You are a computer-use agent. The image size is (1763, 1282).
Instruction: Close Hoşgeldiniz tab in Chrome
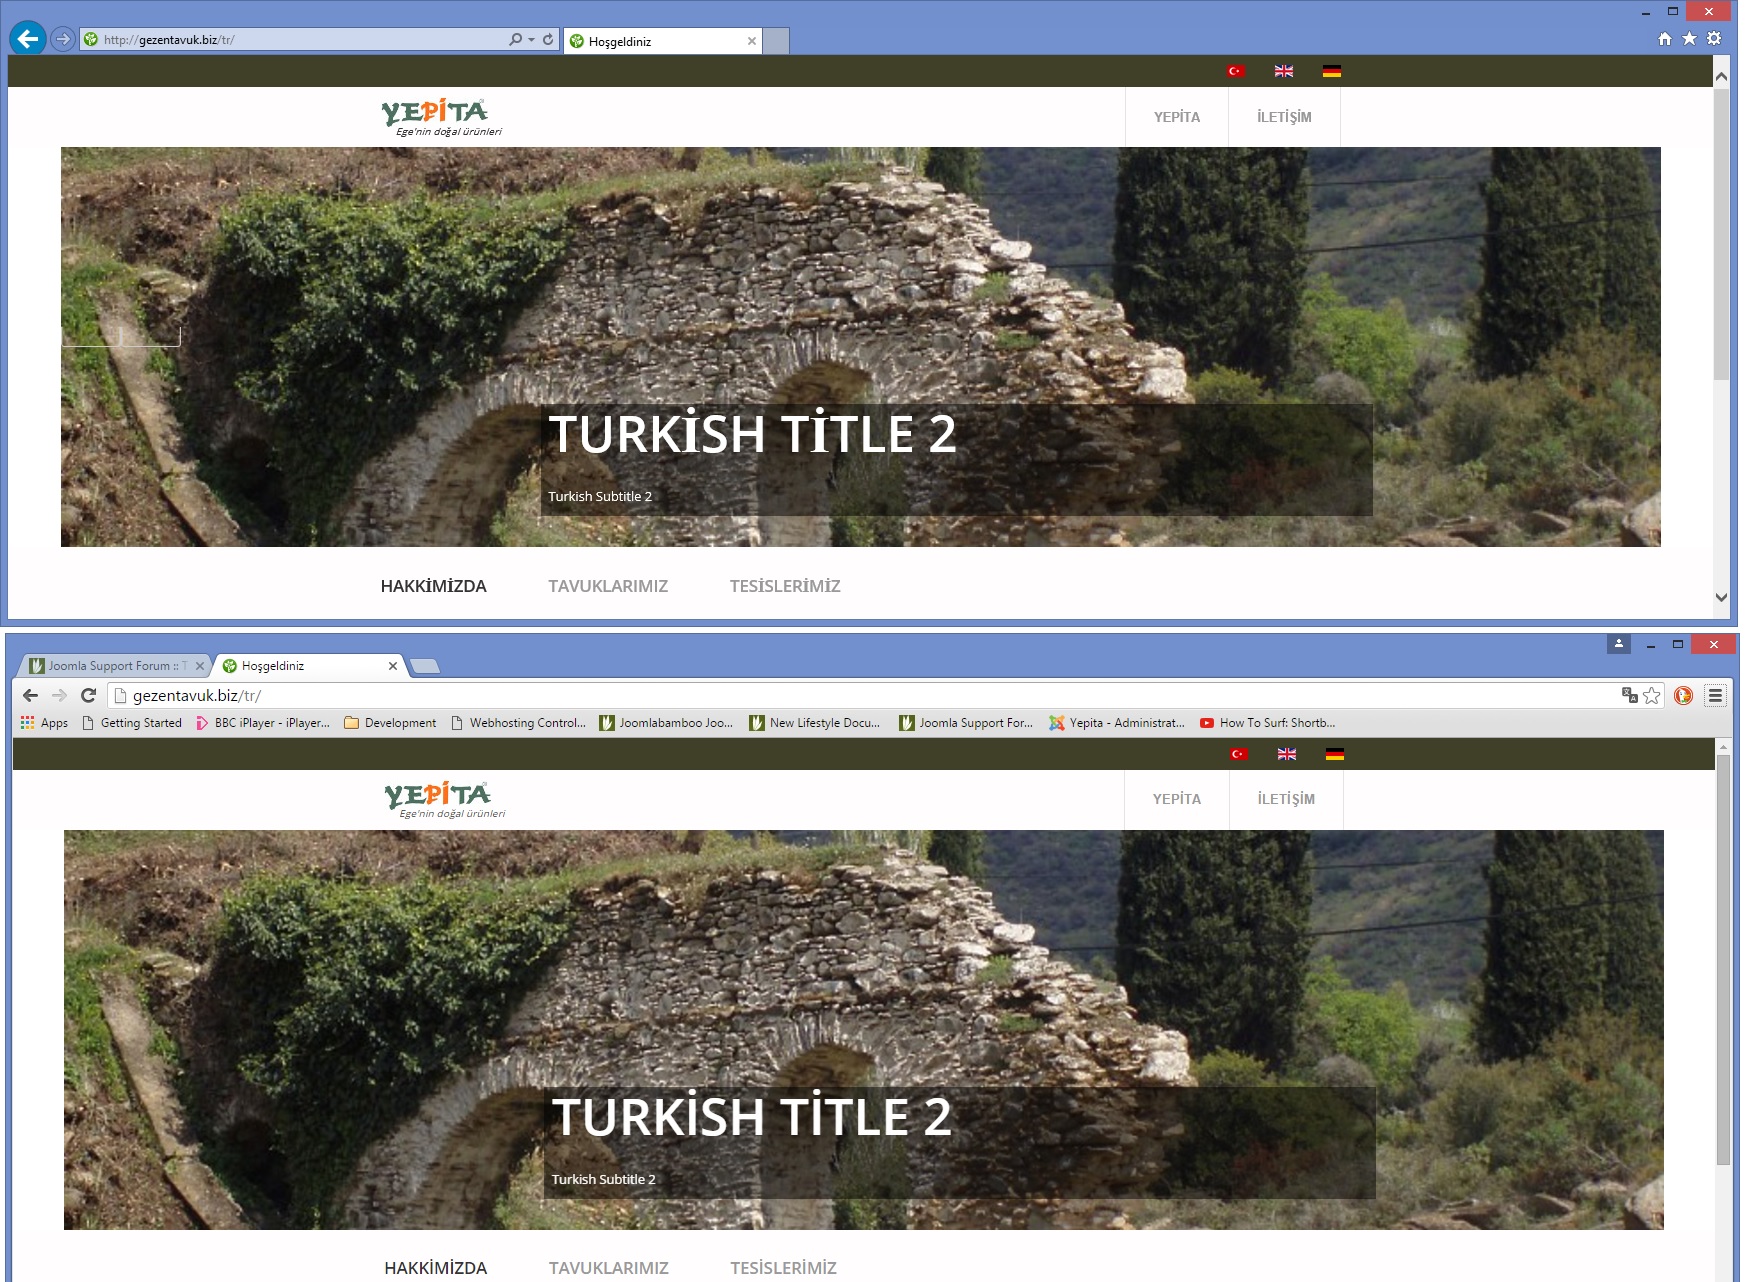pos(393,666)
